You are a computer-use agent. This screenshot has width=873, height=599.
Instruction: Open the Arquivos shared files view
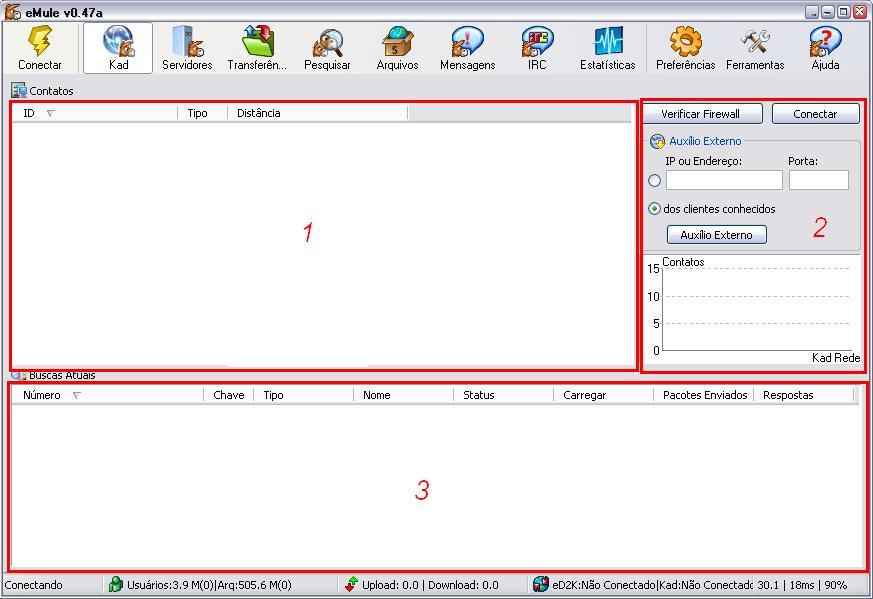coord(397,48)
